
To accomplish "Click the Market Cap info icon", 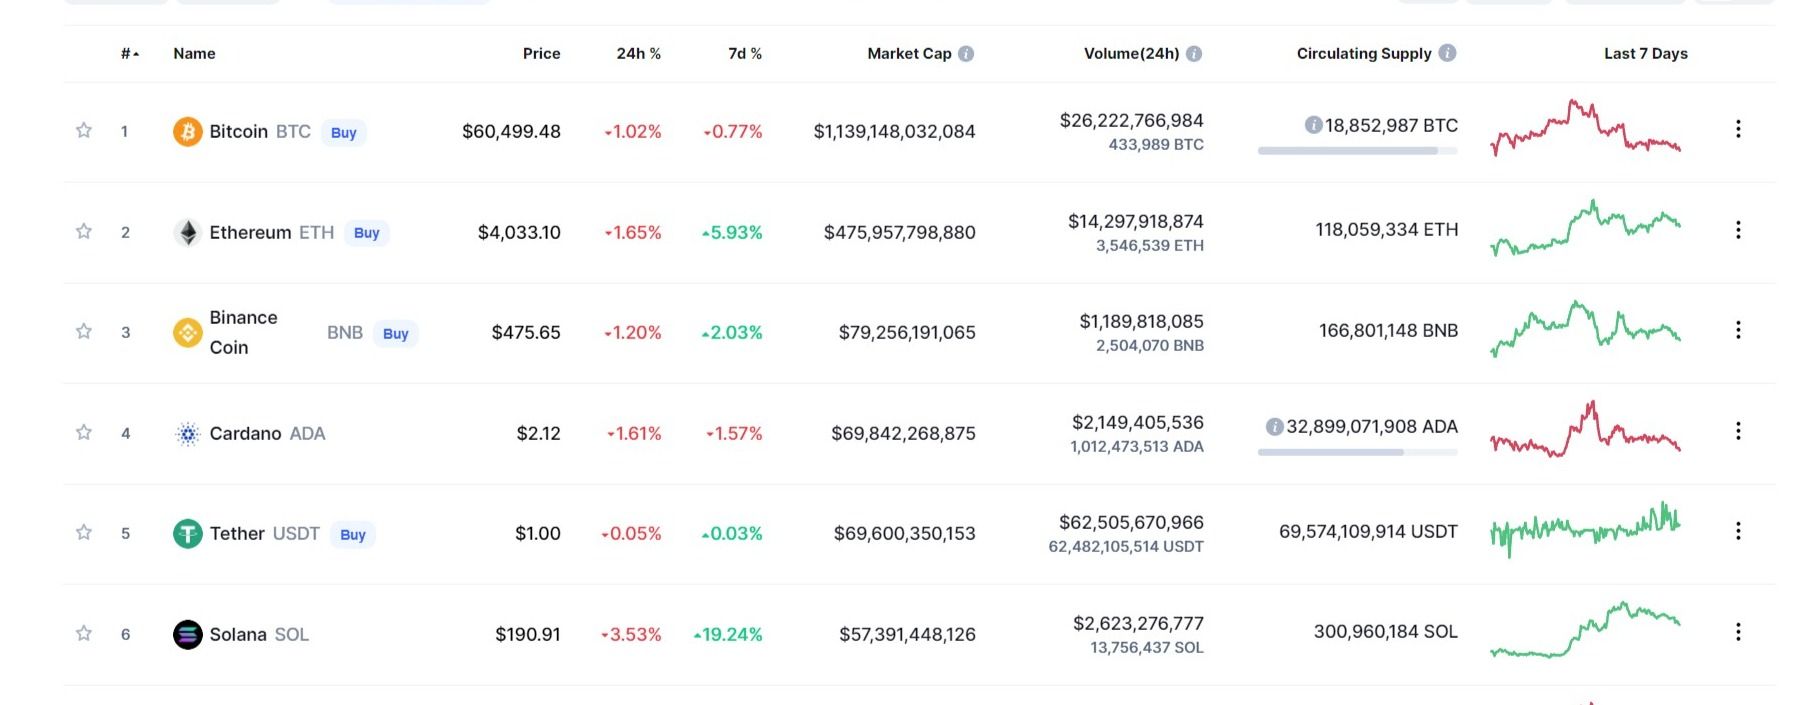I will tap(966, 54).
